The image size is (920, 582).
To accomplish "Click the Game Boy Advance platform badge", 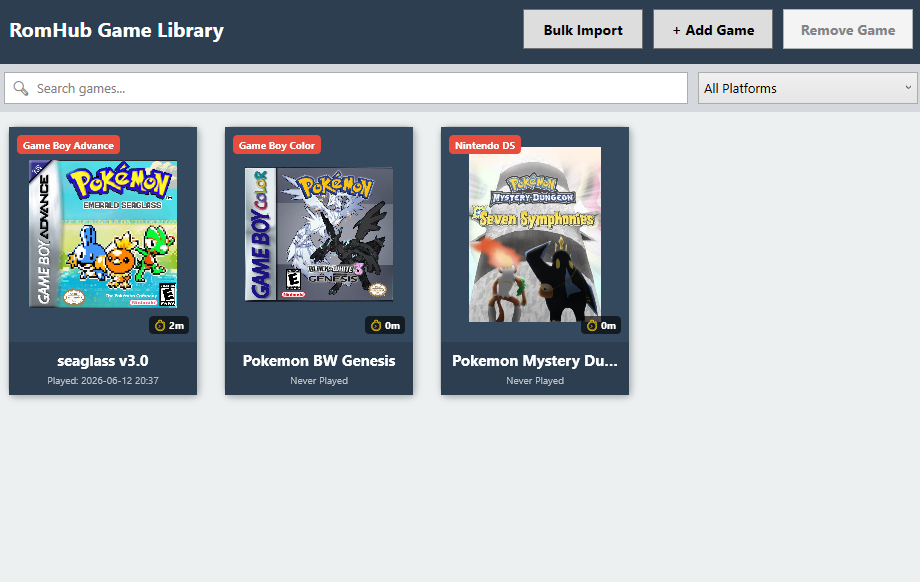I will tap(68, 146).
